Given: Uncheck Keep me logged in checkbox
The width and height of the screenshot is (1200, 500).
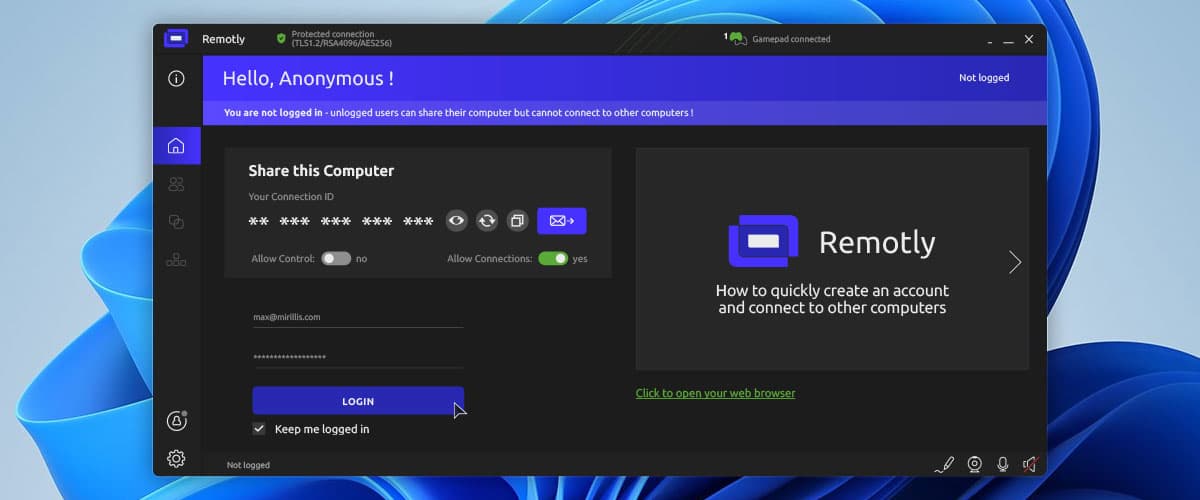Looking at the screenshot, I should tap(259, 429).
